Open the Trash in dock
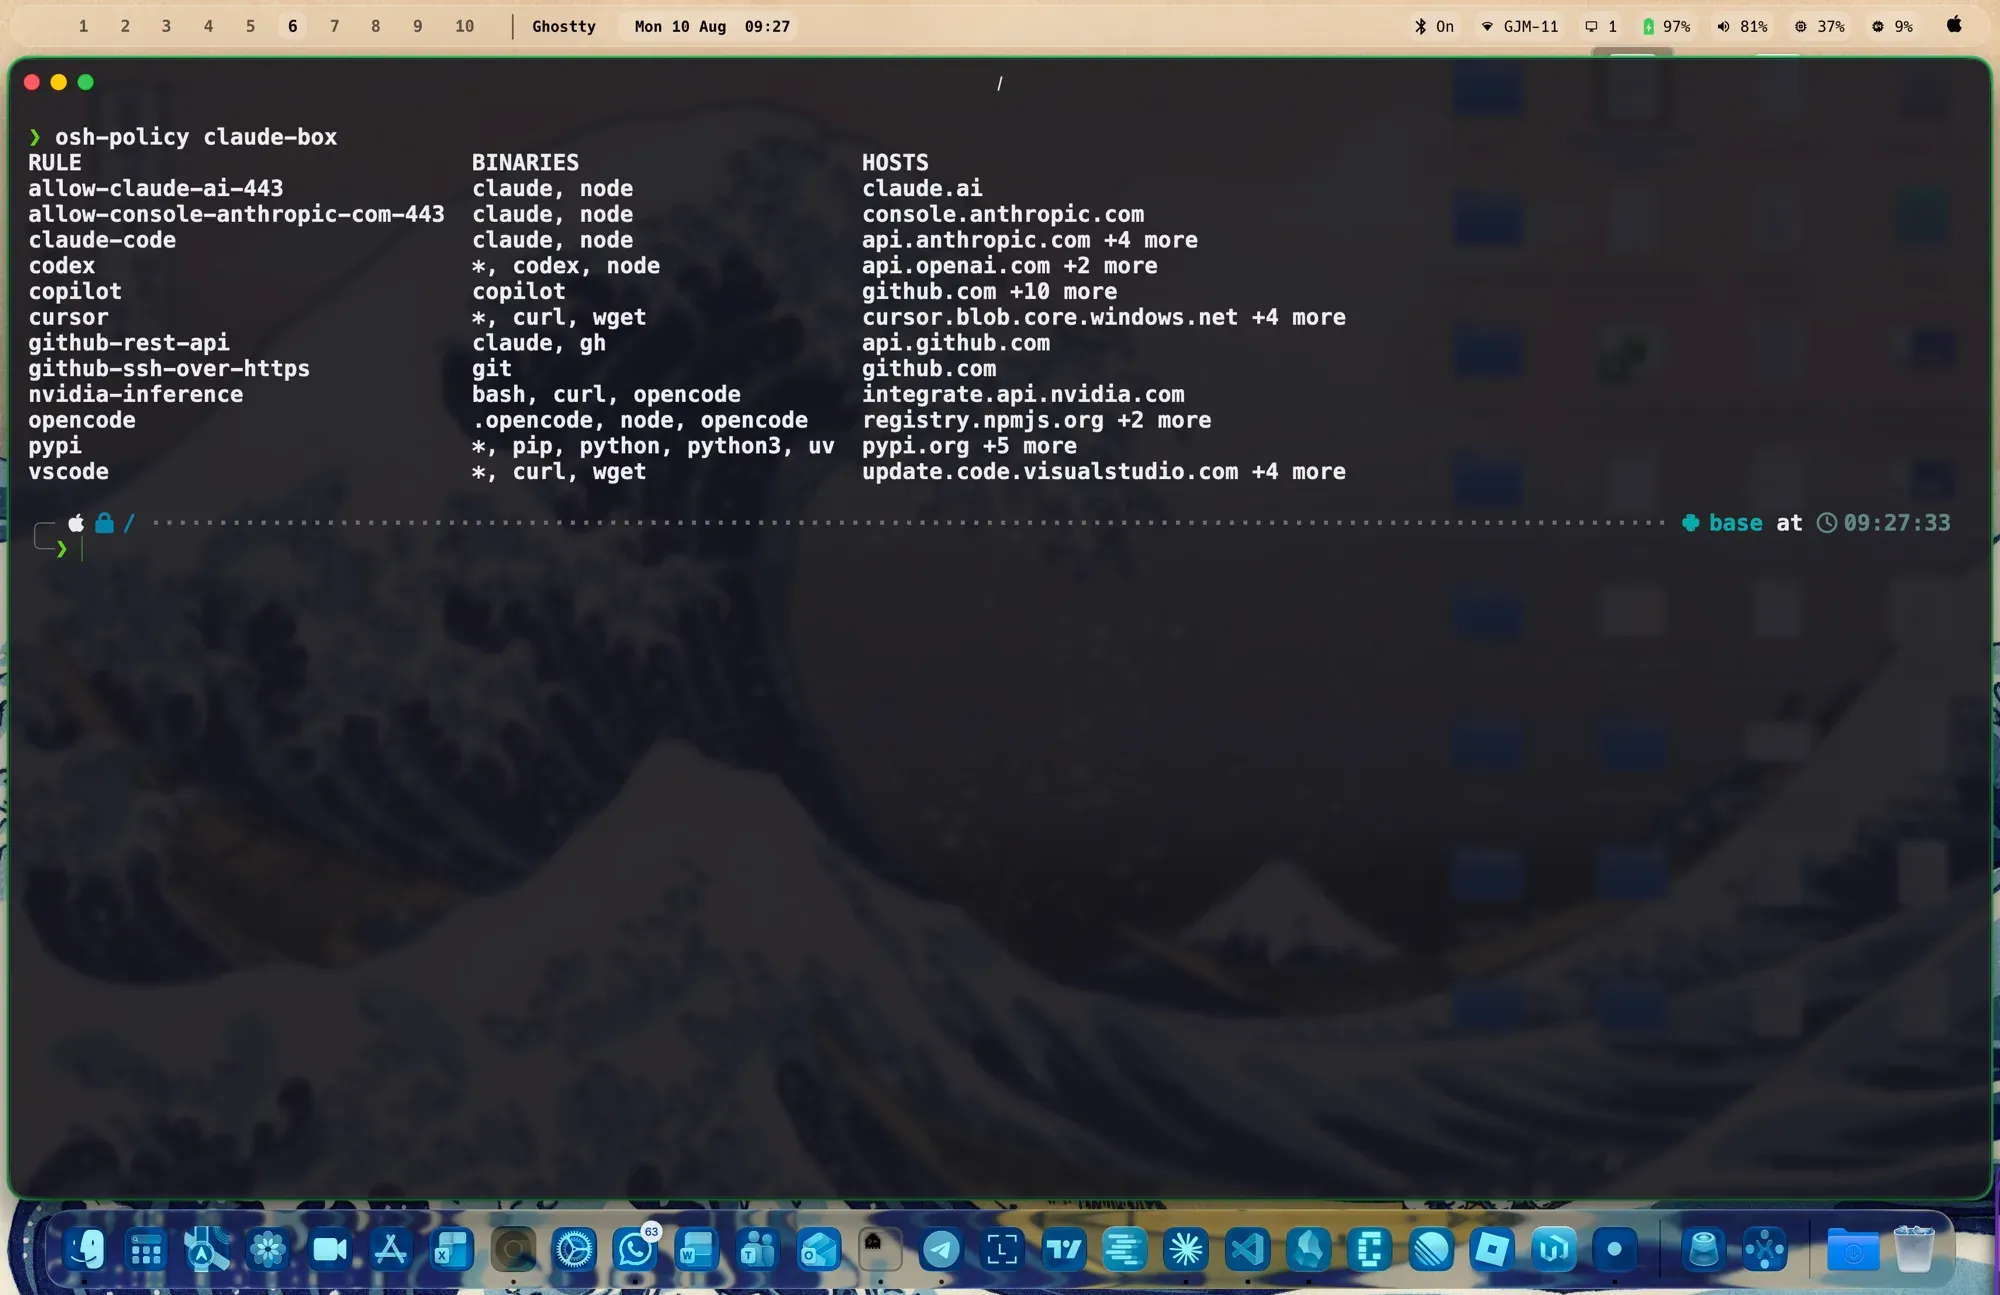Viewport: 2000px width, 1295px height. (1913, 1249)
